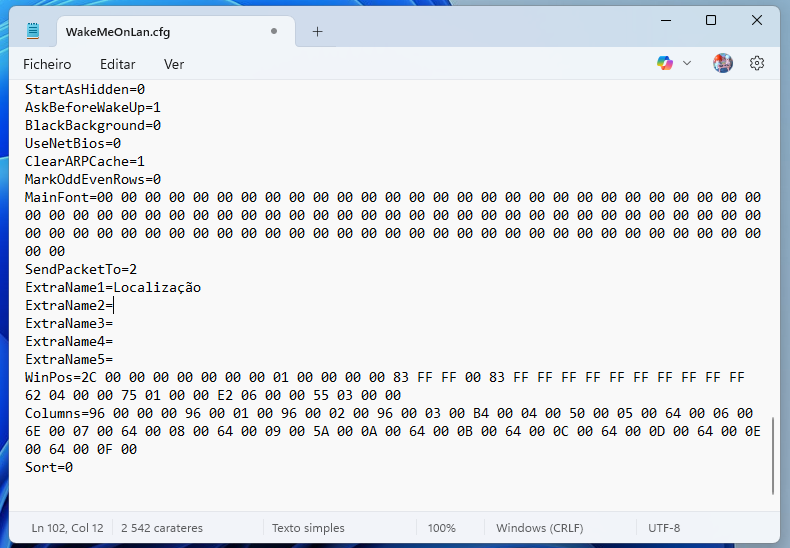Click on the Sort=0 line text

pyautogui.click(x=49, y=467)
